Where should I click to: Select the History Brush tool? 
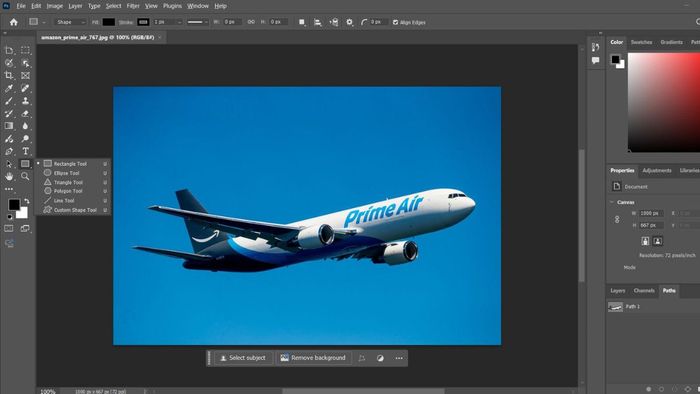click(9, 113)
